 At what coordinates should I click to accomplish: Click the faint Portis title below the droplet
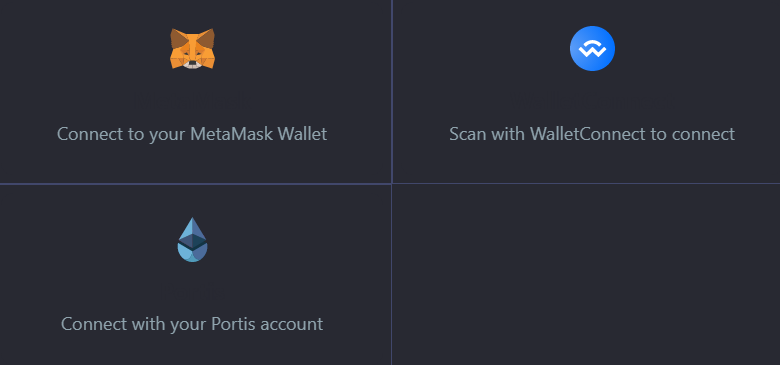pos(192,292)
